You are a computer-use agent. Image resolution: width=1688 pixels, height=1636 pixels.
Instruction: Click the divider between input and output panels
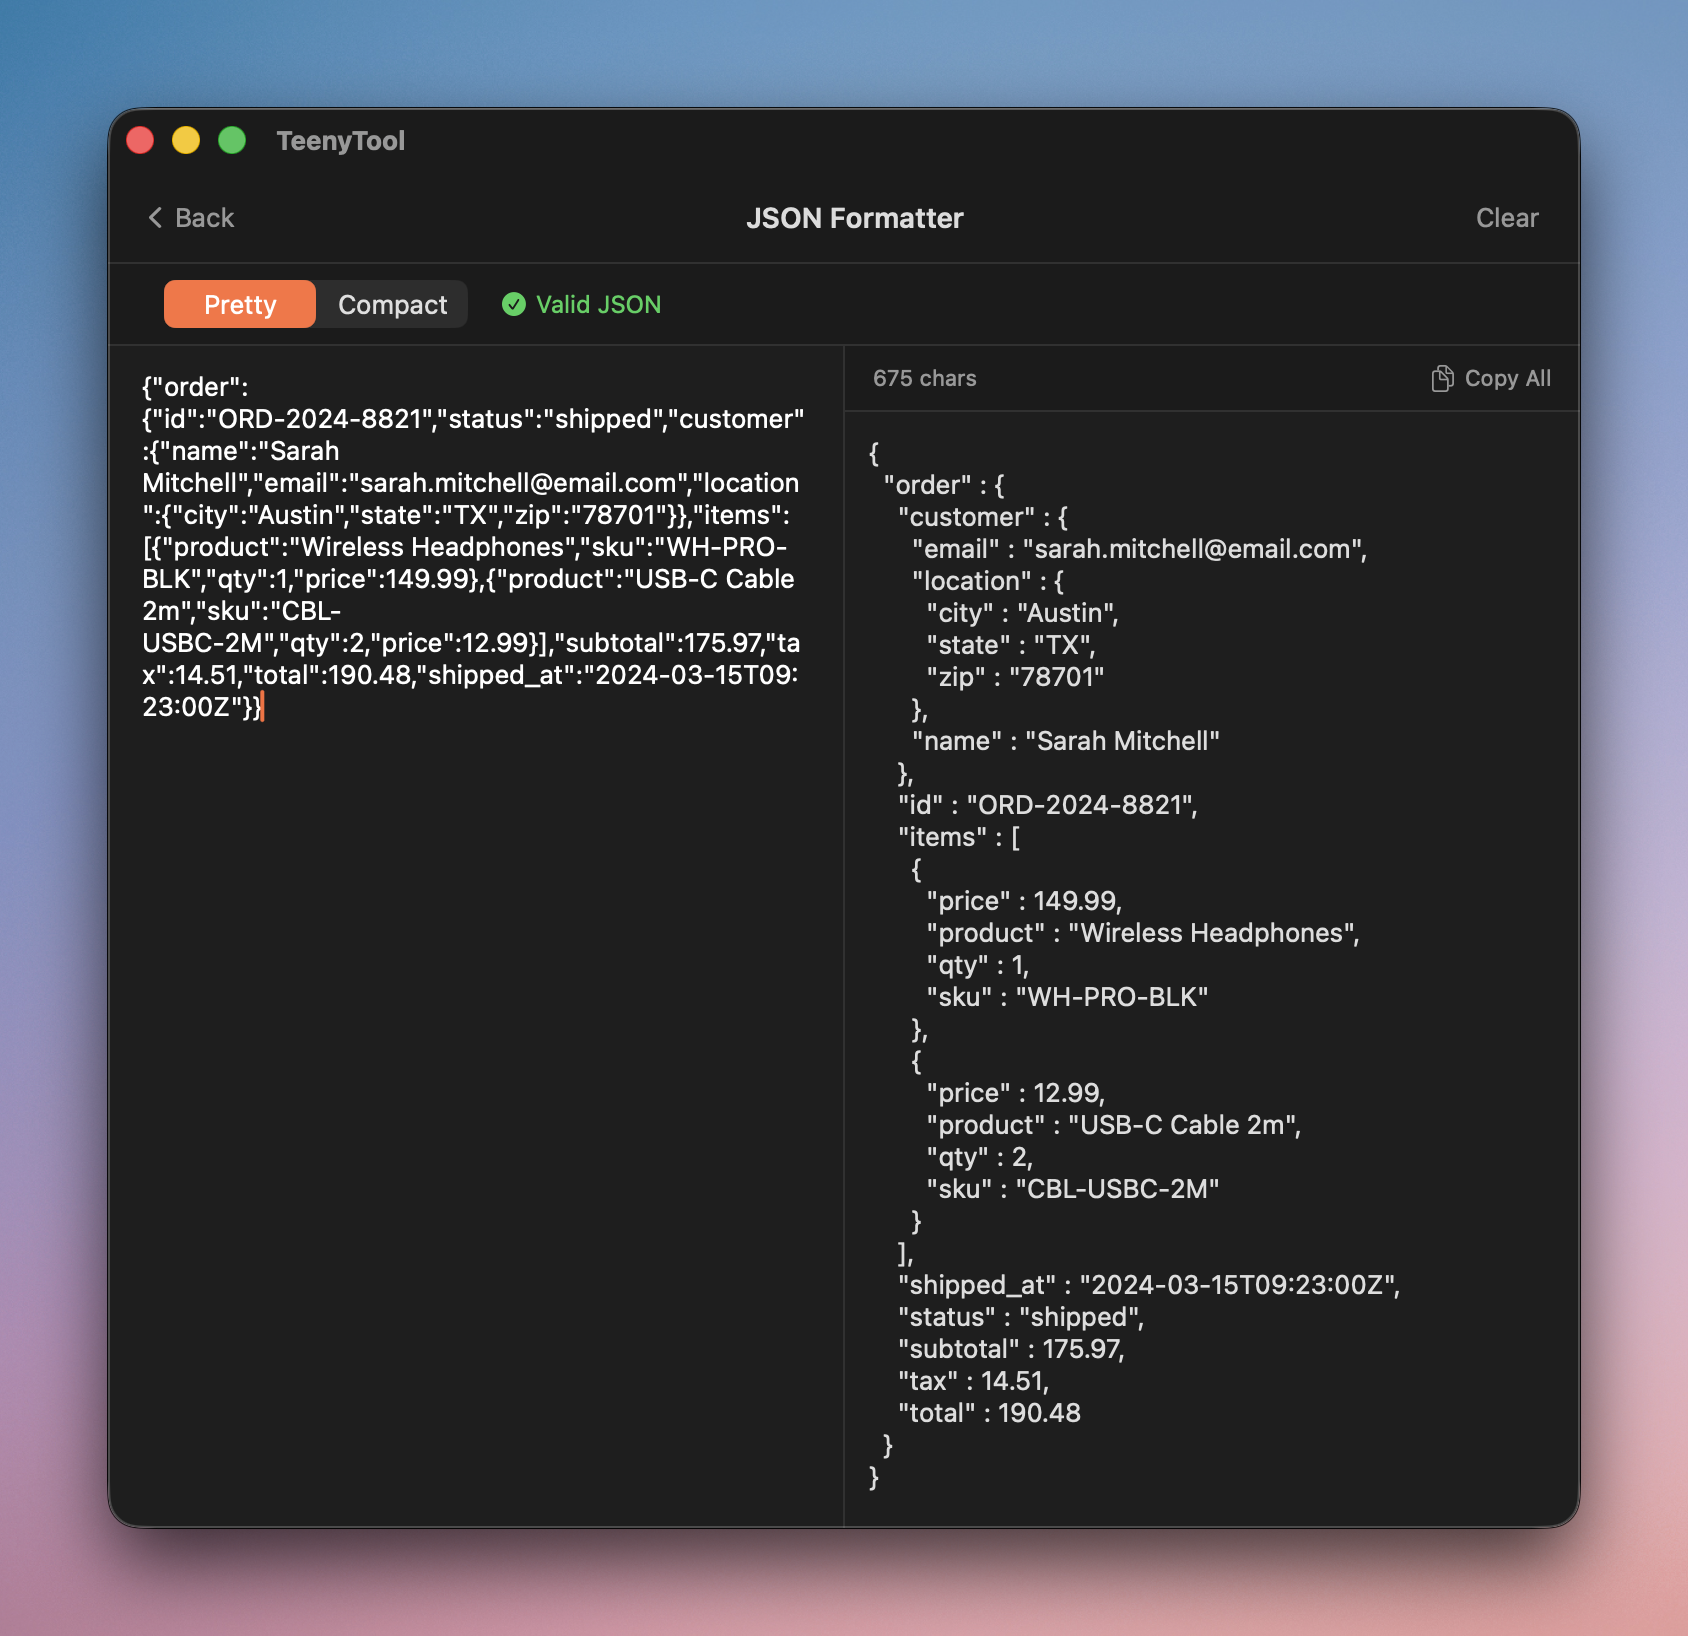point(845,900)
